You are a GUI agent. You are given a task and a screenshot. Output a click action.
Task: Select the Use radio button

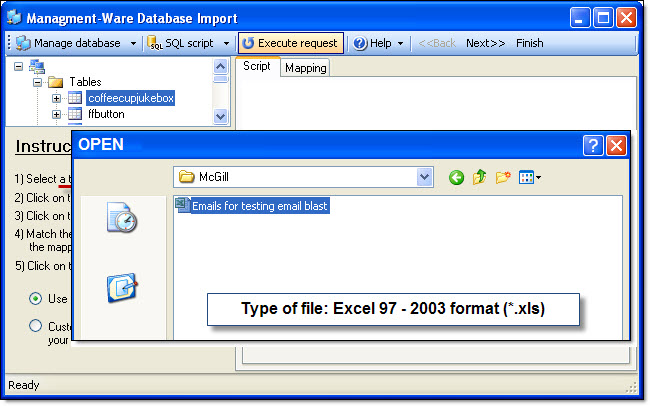[x=36, y=299]
